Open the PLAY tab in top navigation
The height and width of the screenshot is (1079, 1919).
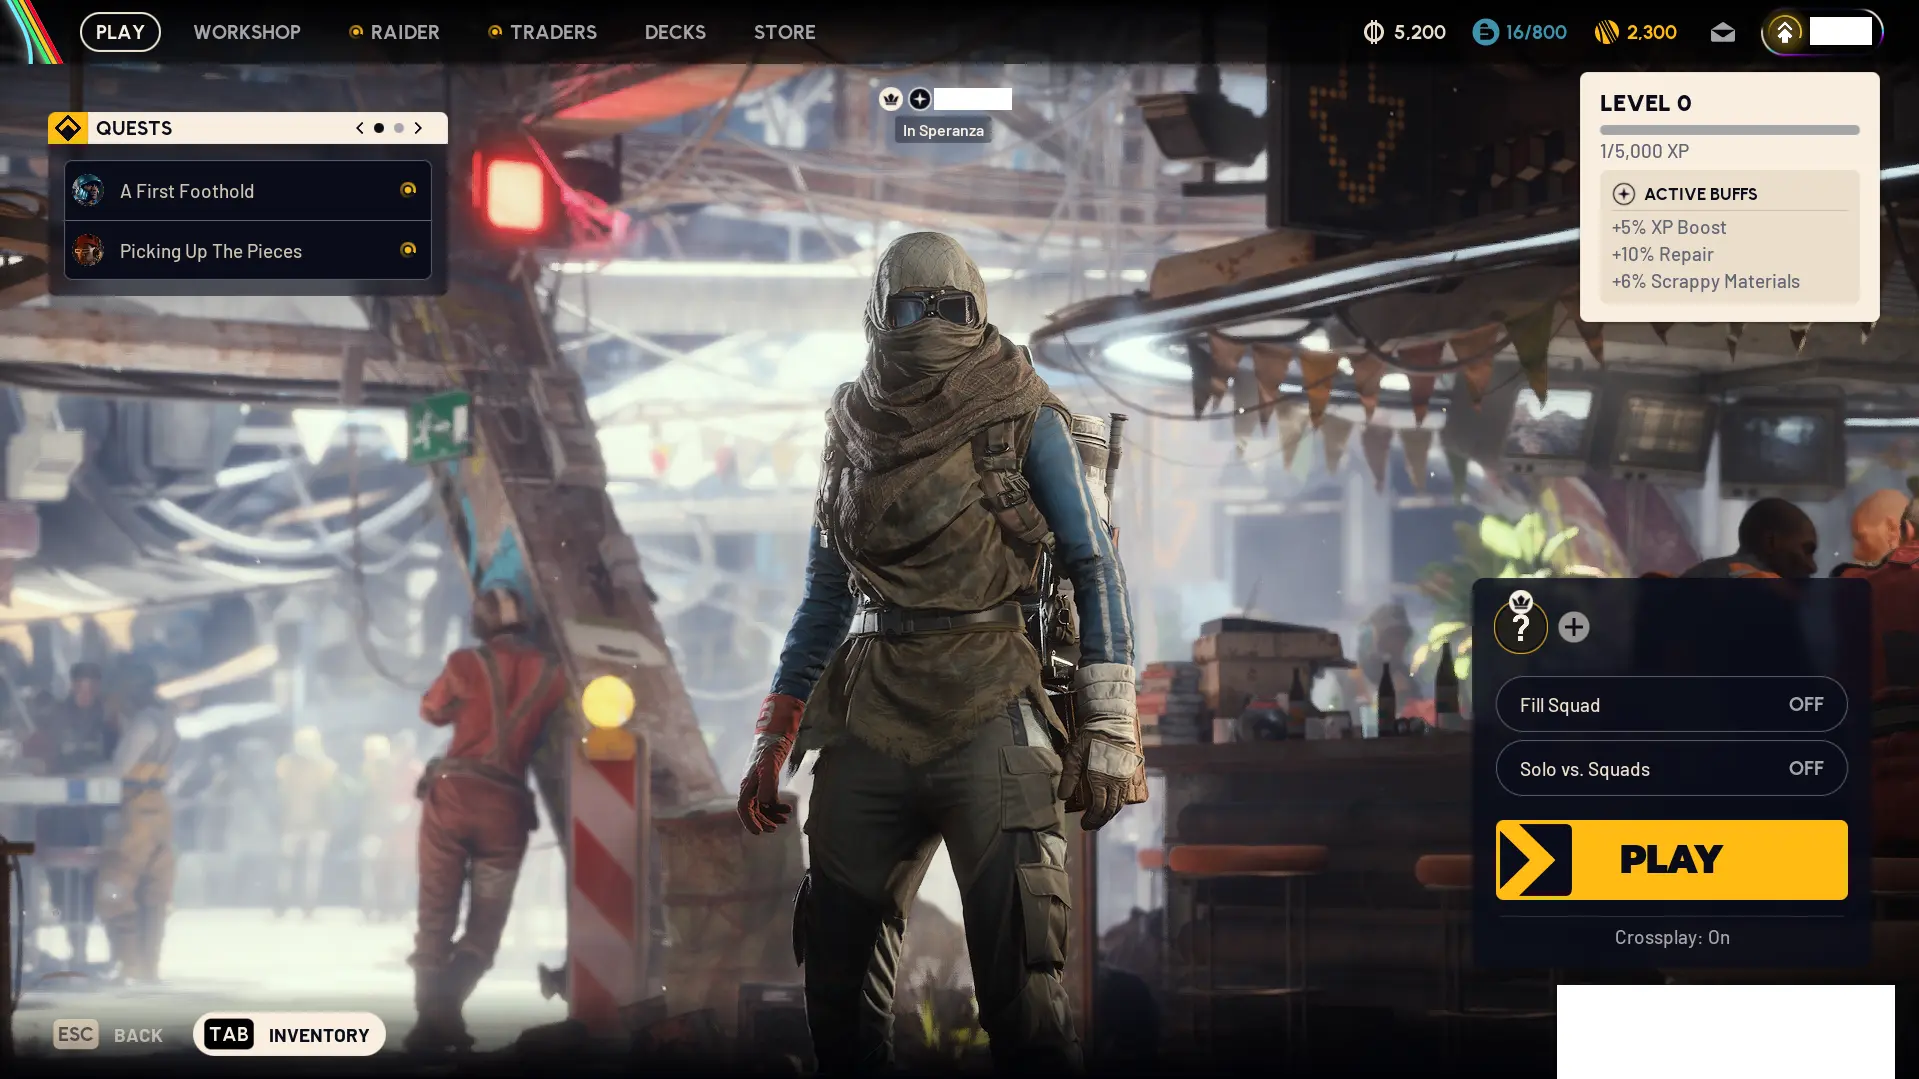pyautogui.click(x=120, y=32)
